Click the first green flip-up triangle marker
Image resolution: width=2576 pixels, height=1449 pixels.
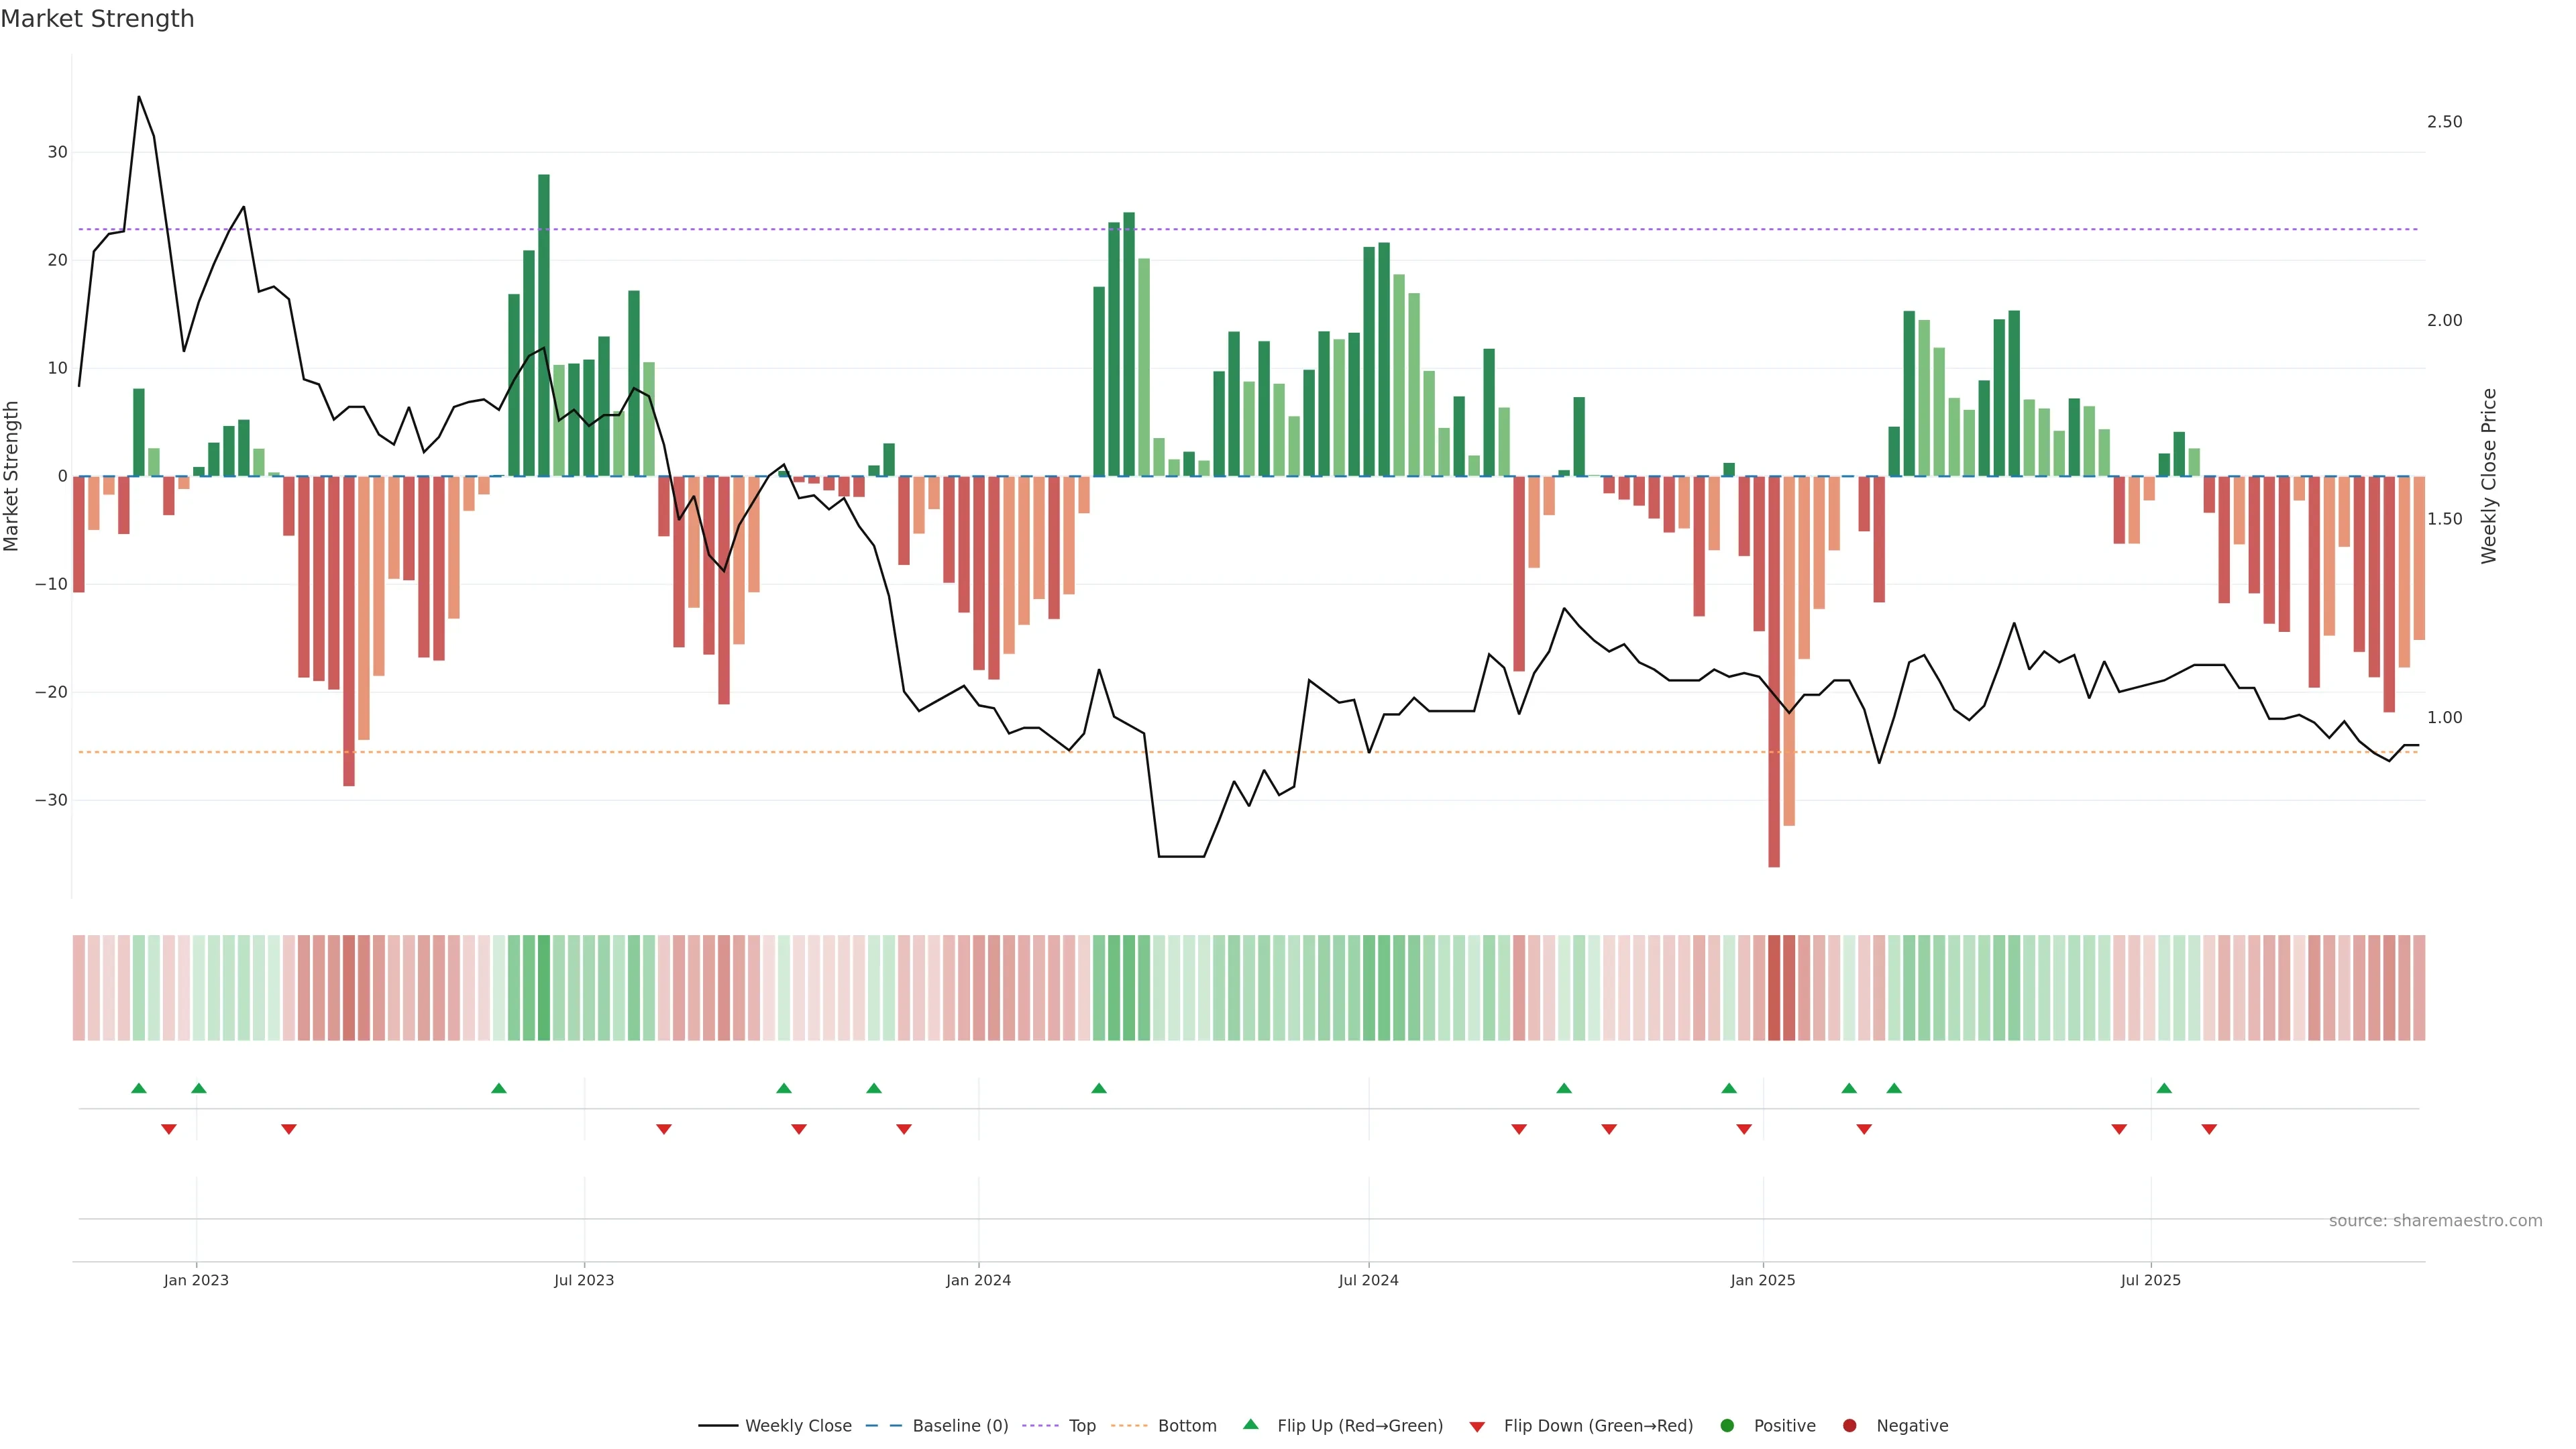click(139, 1088)
